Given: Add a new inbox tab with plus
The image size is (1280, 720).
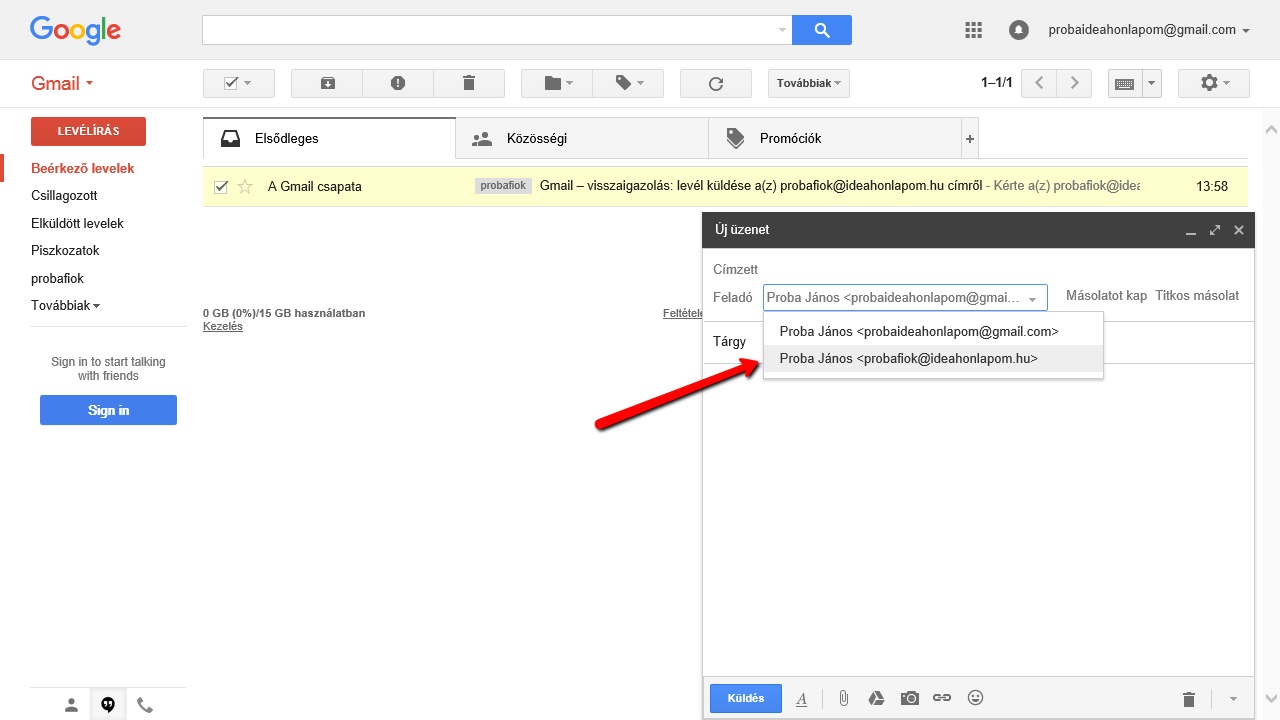Looking at the screenshot, I should [x=969, y=139].
